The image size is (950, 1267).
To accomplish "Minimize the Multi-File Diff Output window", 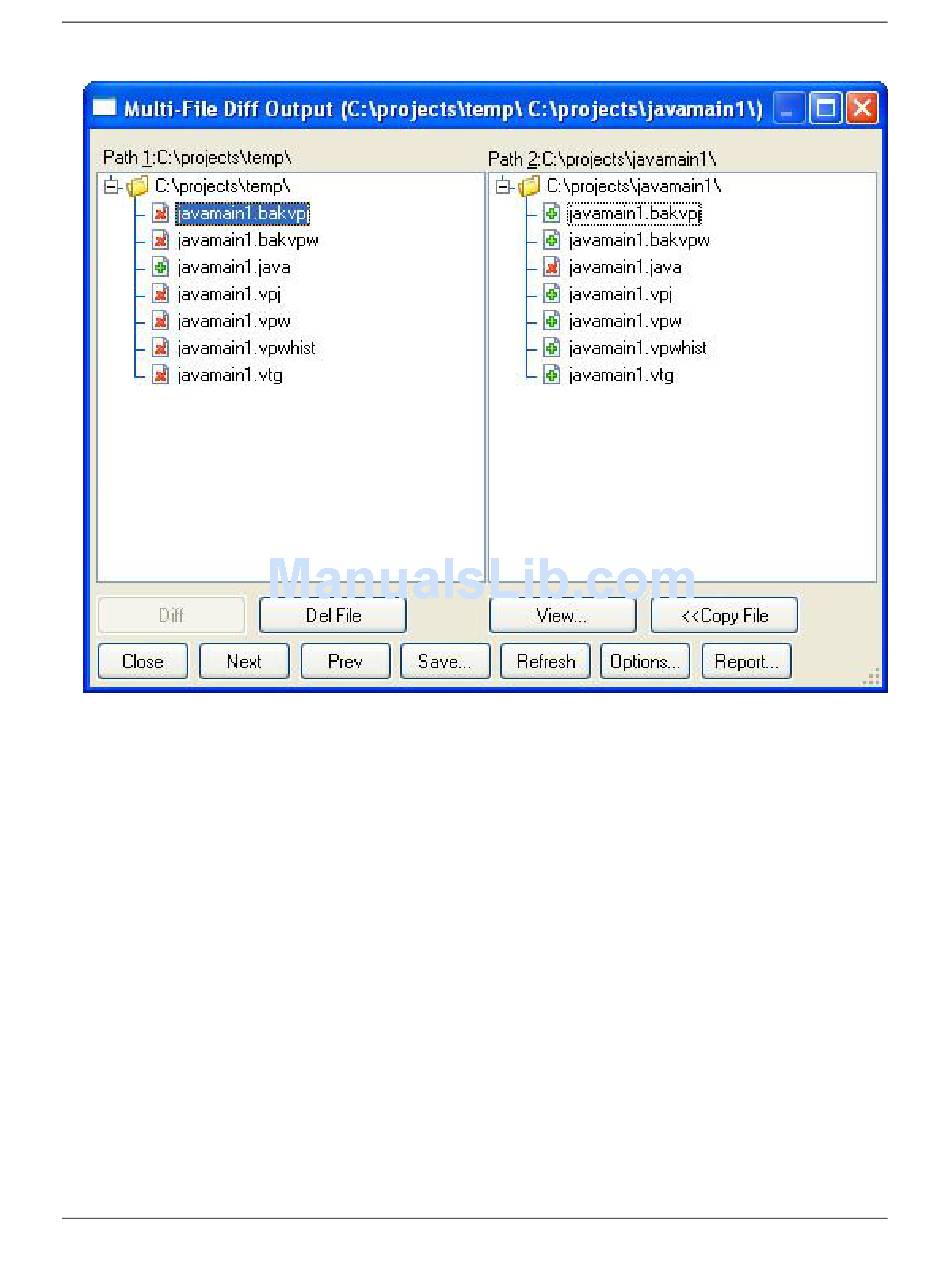I will click(x=790, y=108).
